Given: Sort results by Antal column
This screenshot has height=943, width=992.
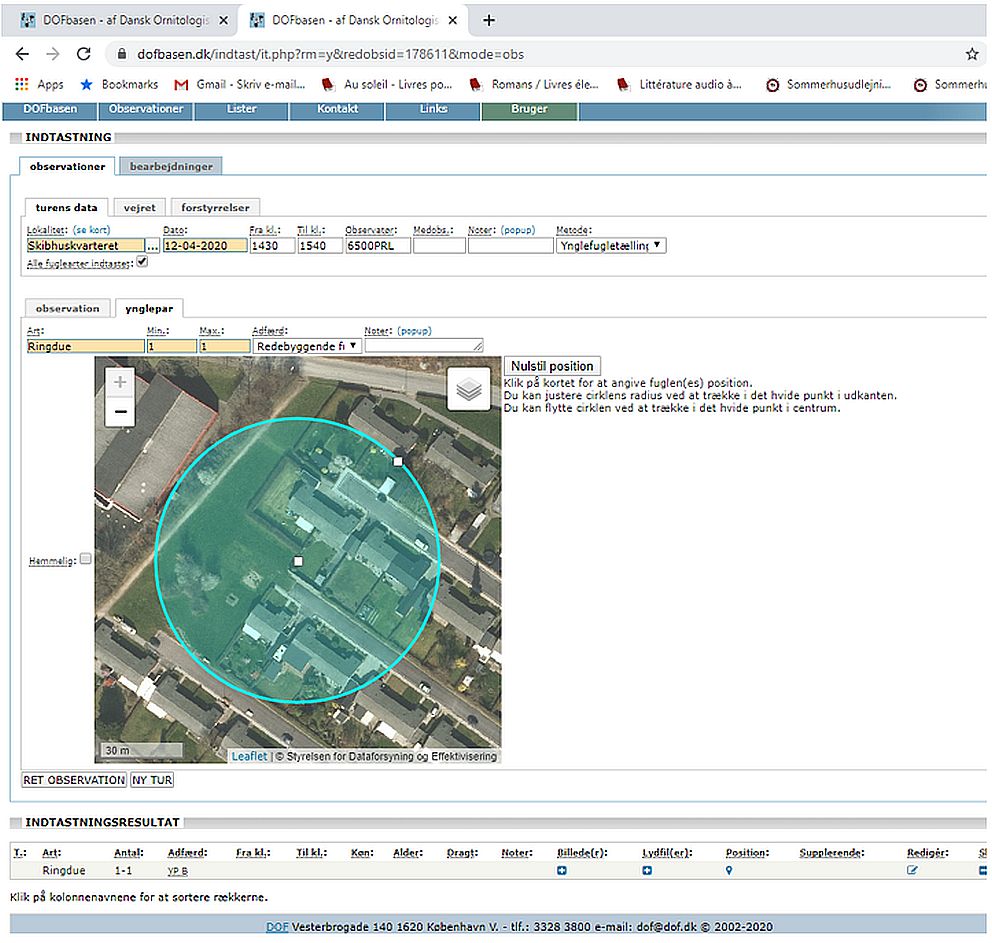Looking at the screenshot, I should tap(129, 853).
